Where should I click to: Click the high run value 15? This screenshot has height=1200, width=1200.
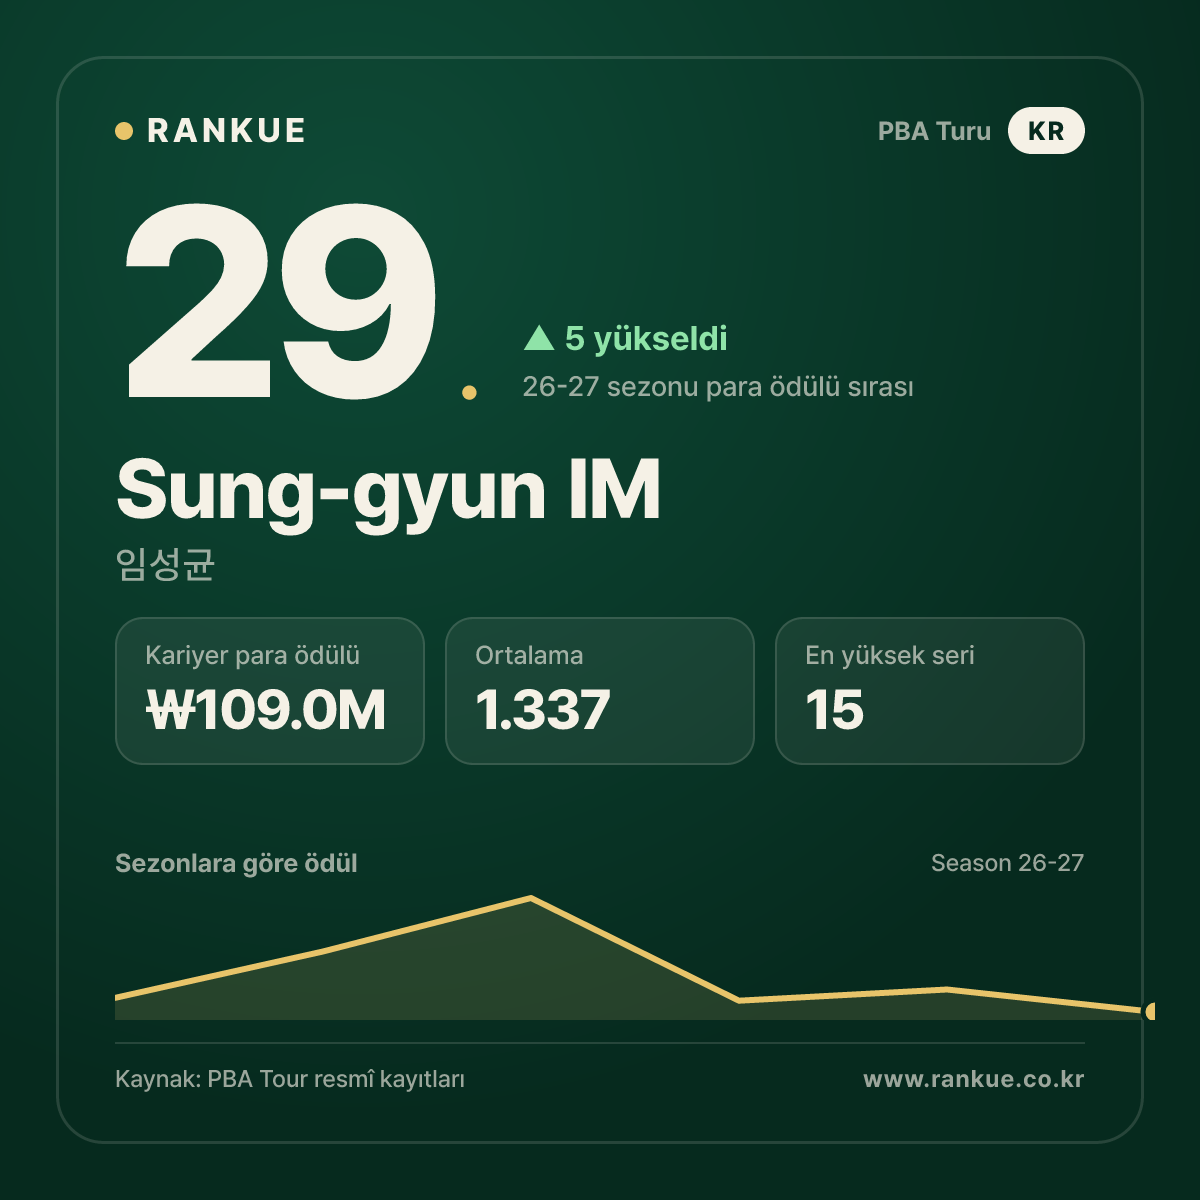point(835,711)
